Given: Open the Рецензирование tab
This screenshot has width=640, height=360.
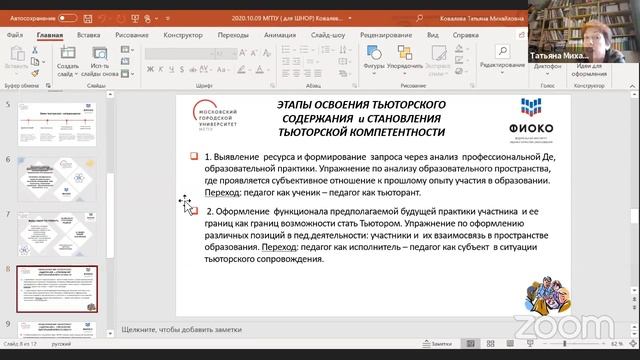Looking at the screenshot, I should 386,35.
